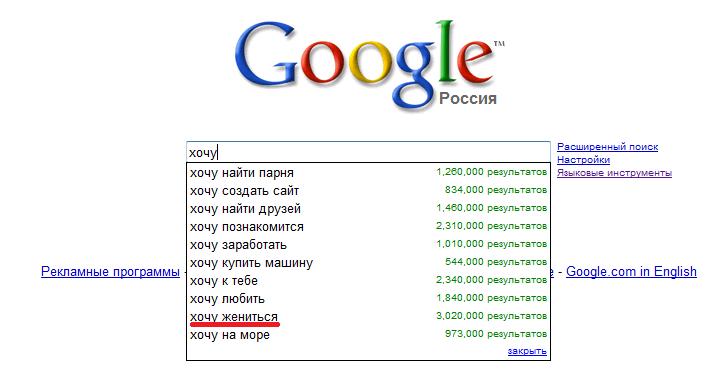Image resolution: width=722 pixels, height=382 pixels.
Task: Choose suggestion 'хочу на море'
Action: [x=368, y=335]
